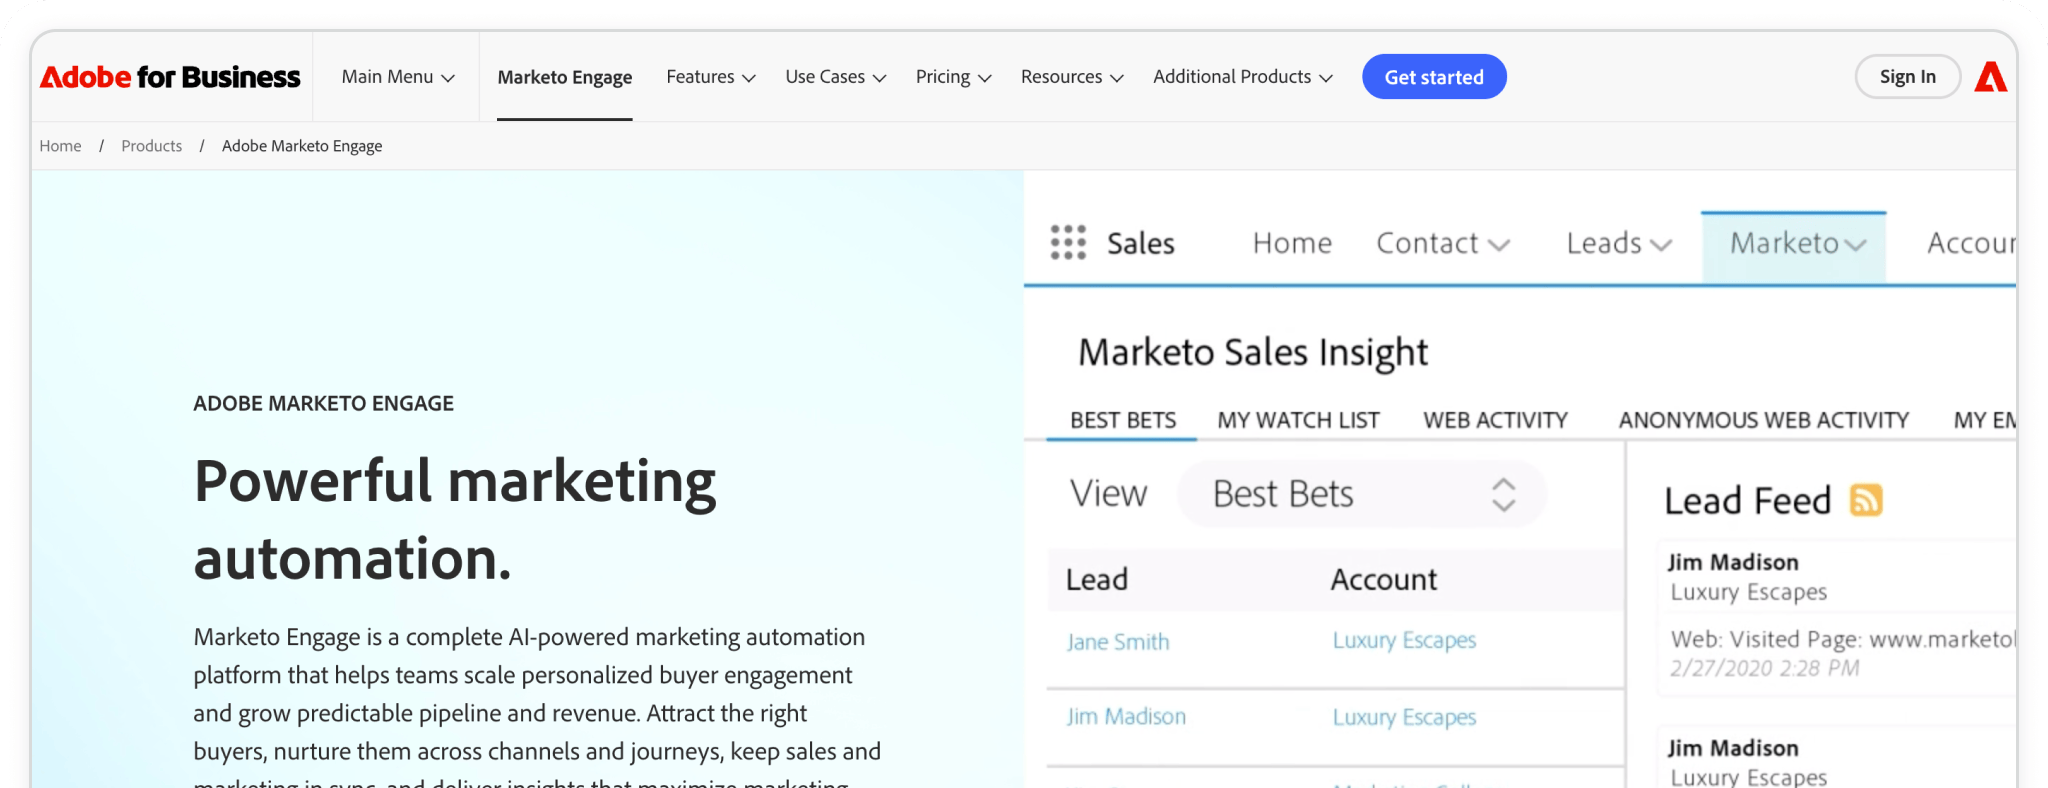Go to the Sales Home tab
The image size is (2048, 788).
coord(1292,243)
